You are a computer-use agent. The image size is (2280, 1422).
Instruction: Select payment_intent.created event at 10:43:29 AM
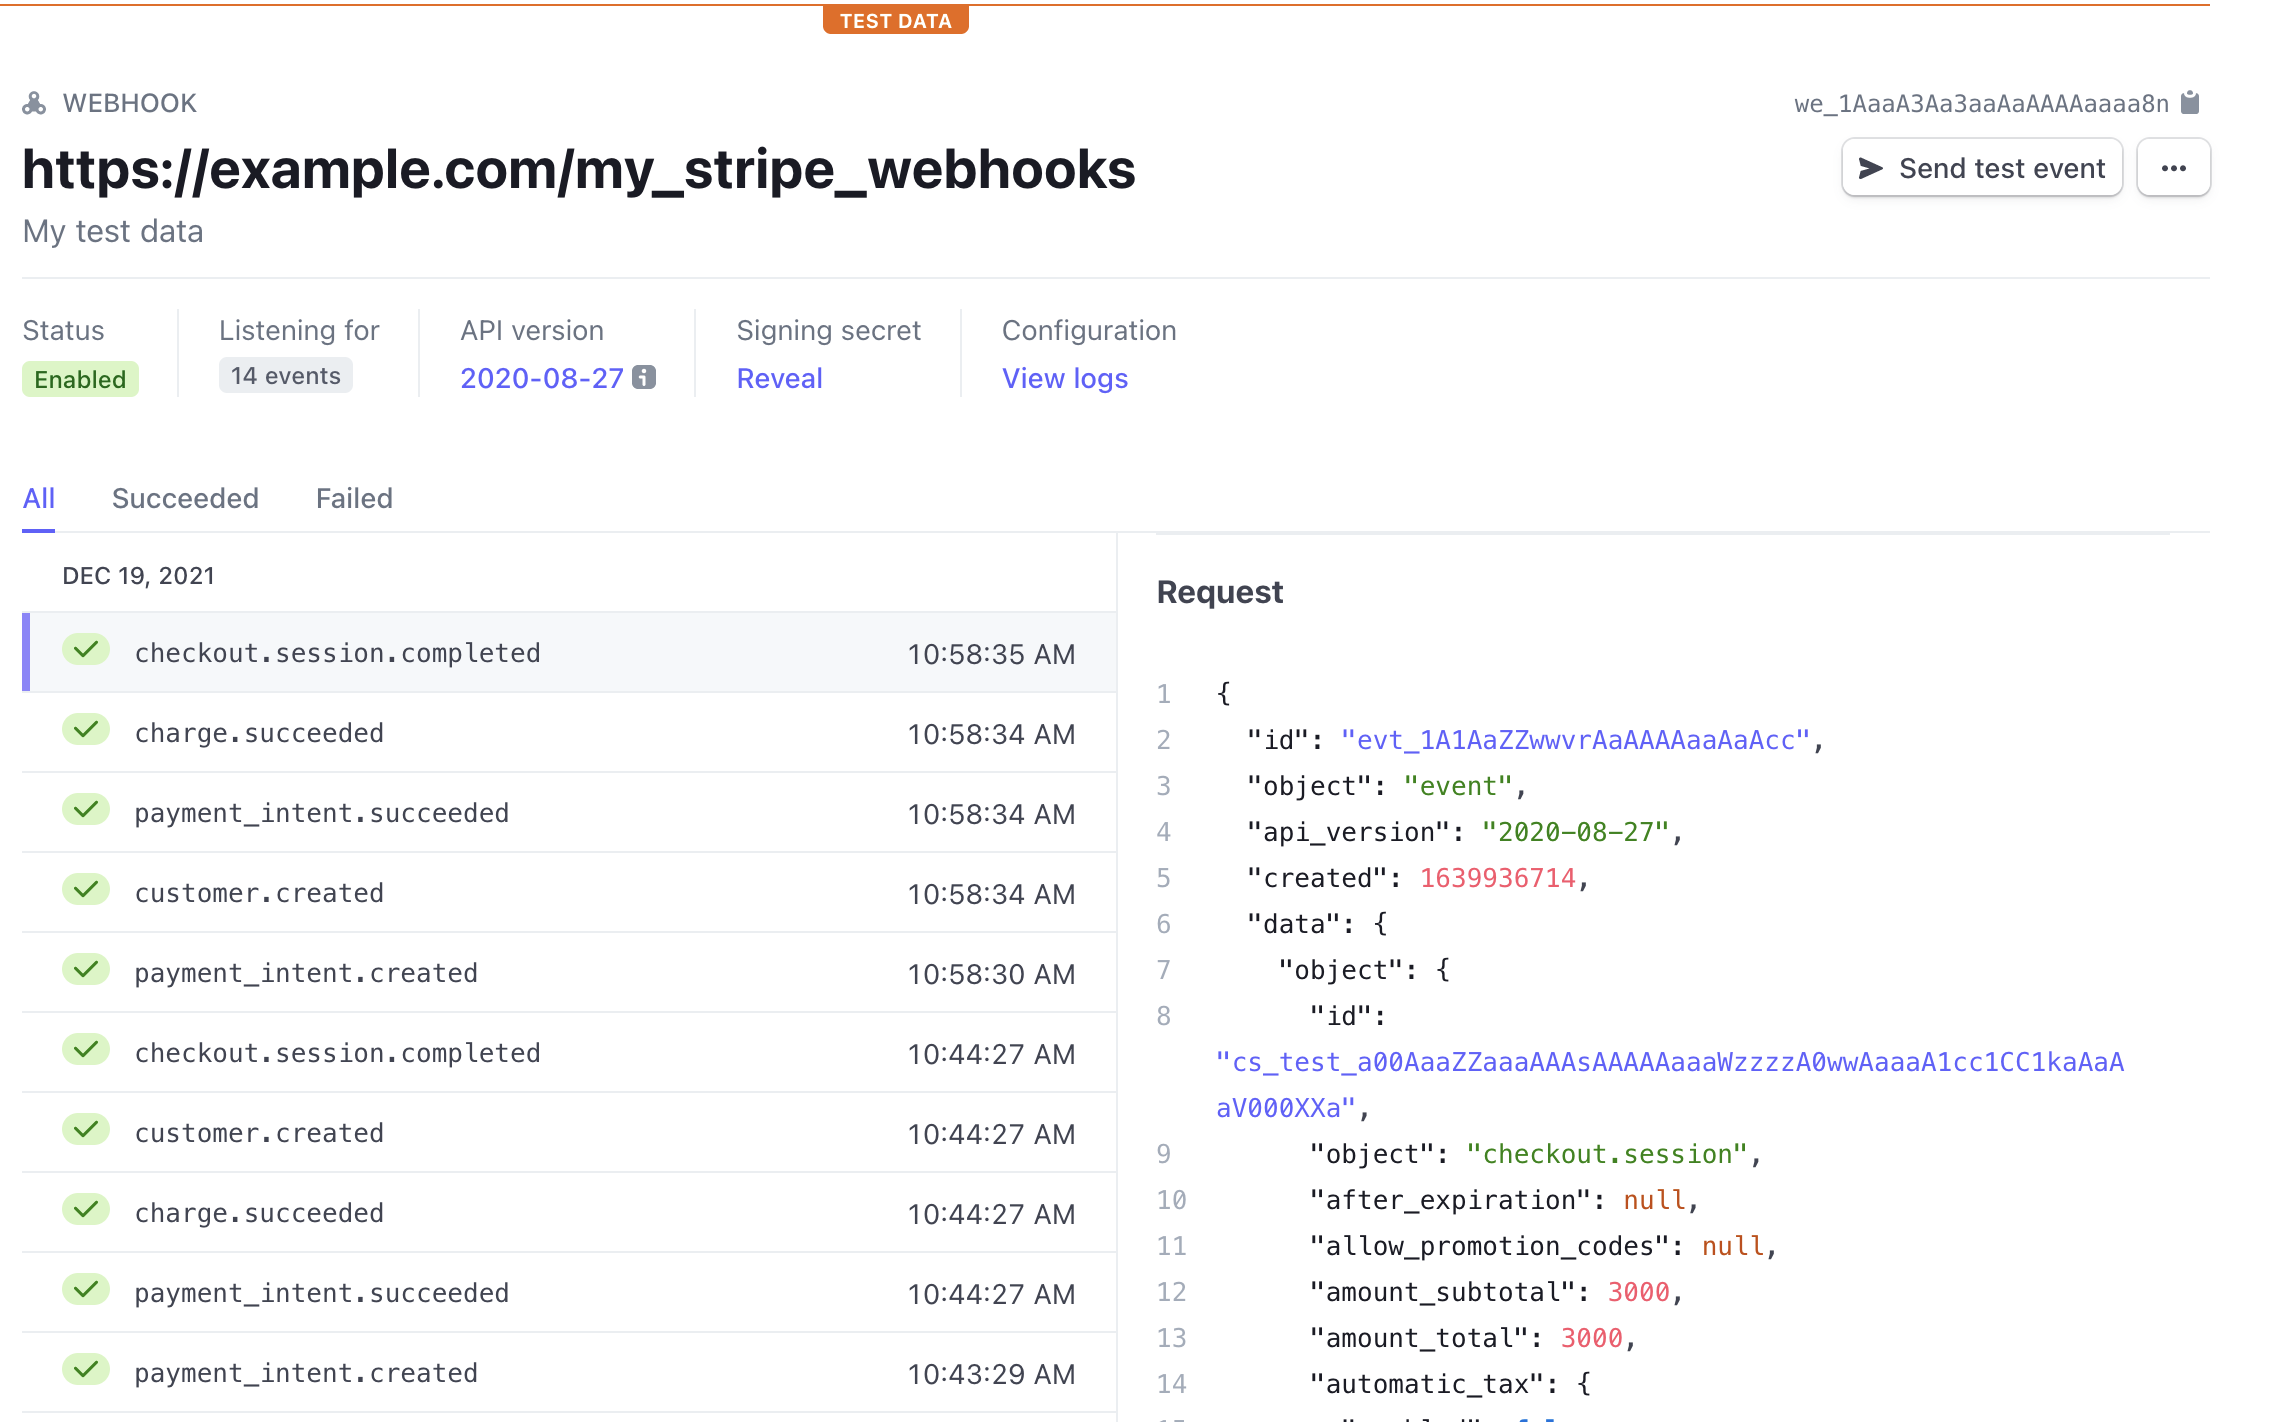[x=569, y=1372]
